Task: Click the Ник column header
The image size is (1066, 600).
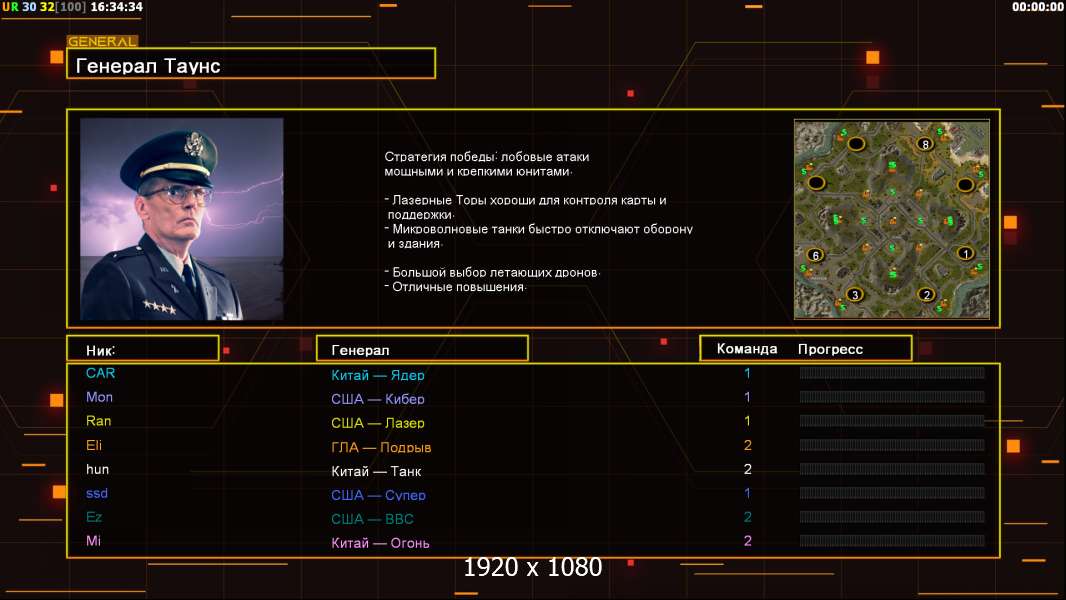Action: click(142, 349)
